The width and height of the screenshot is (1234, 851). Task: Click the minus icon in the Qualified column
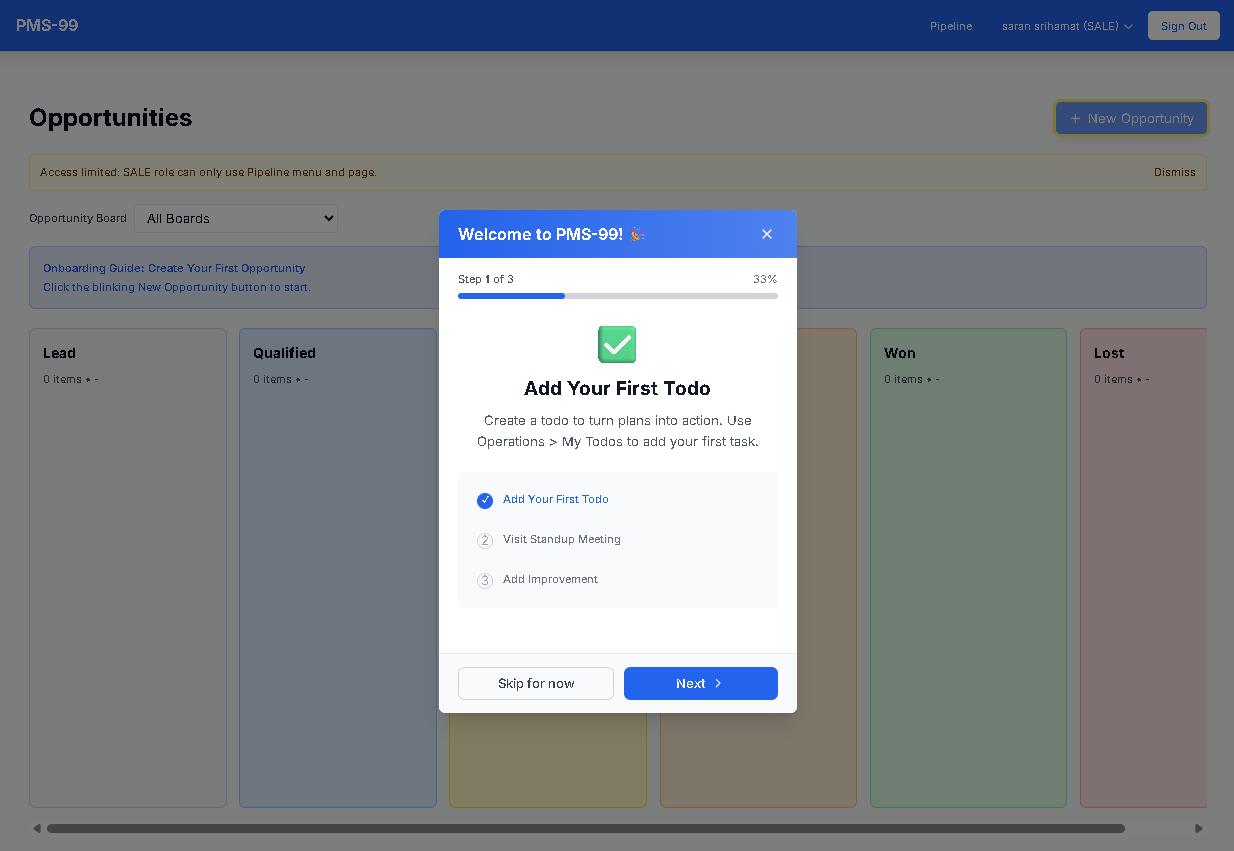307,379
